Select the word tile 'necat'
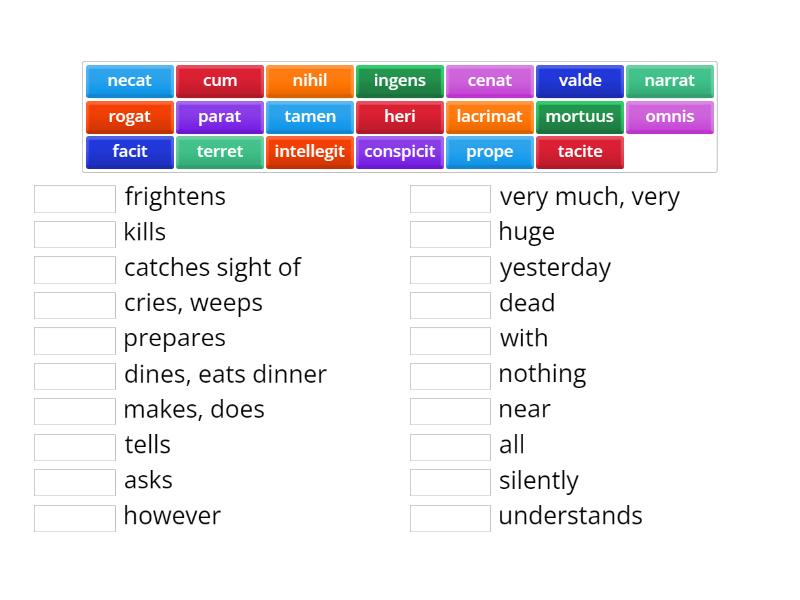Image resolution: width=800 pixels, height=600 pixels. point(129,81)
